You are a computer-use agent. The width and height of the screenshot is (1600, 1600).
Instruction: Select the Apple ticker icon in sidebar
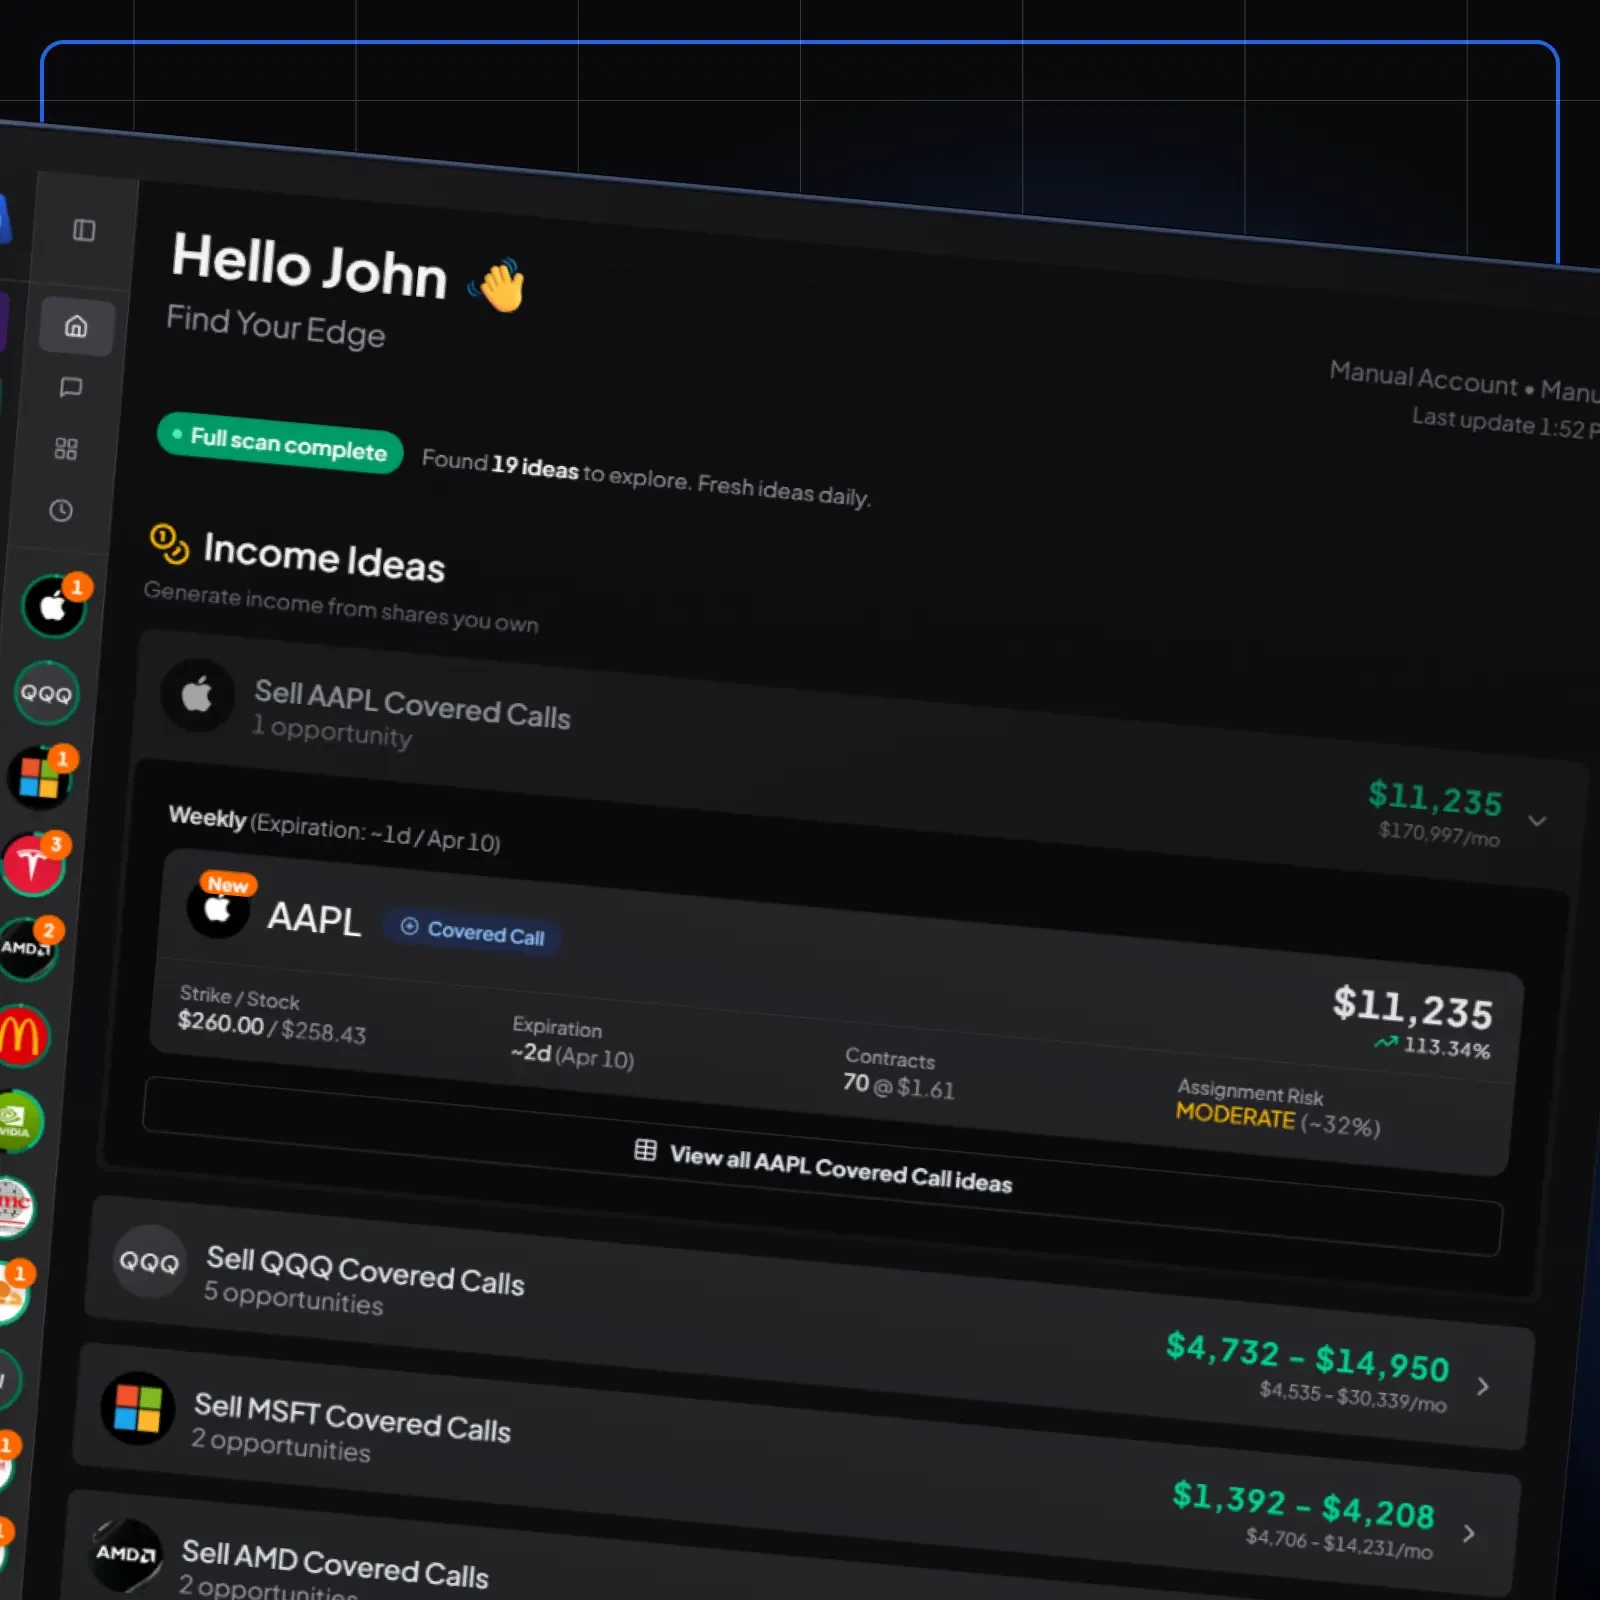pos(54,605)
